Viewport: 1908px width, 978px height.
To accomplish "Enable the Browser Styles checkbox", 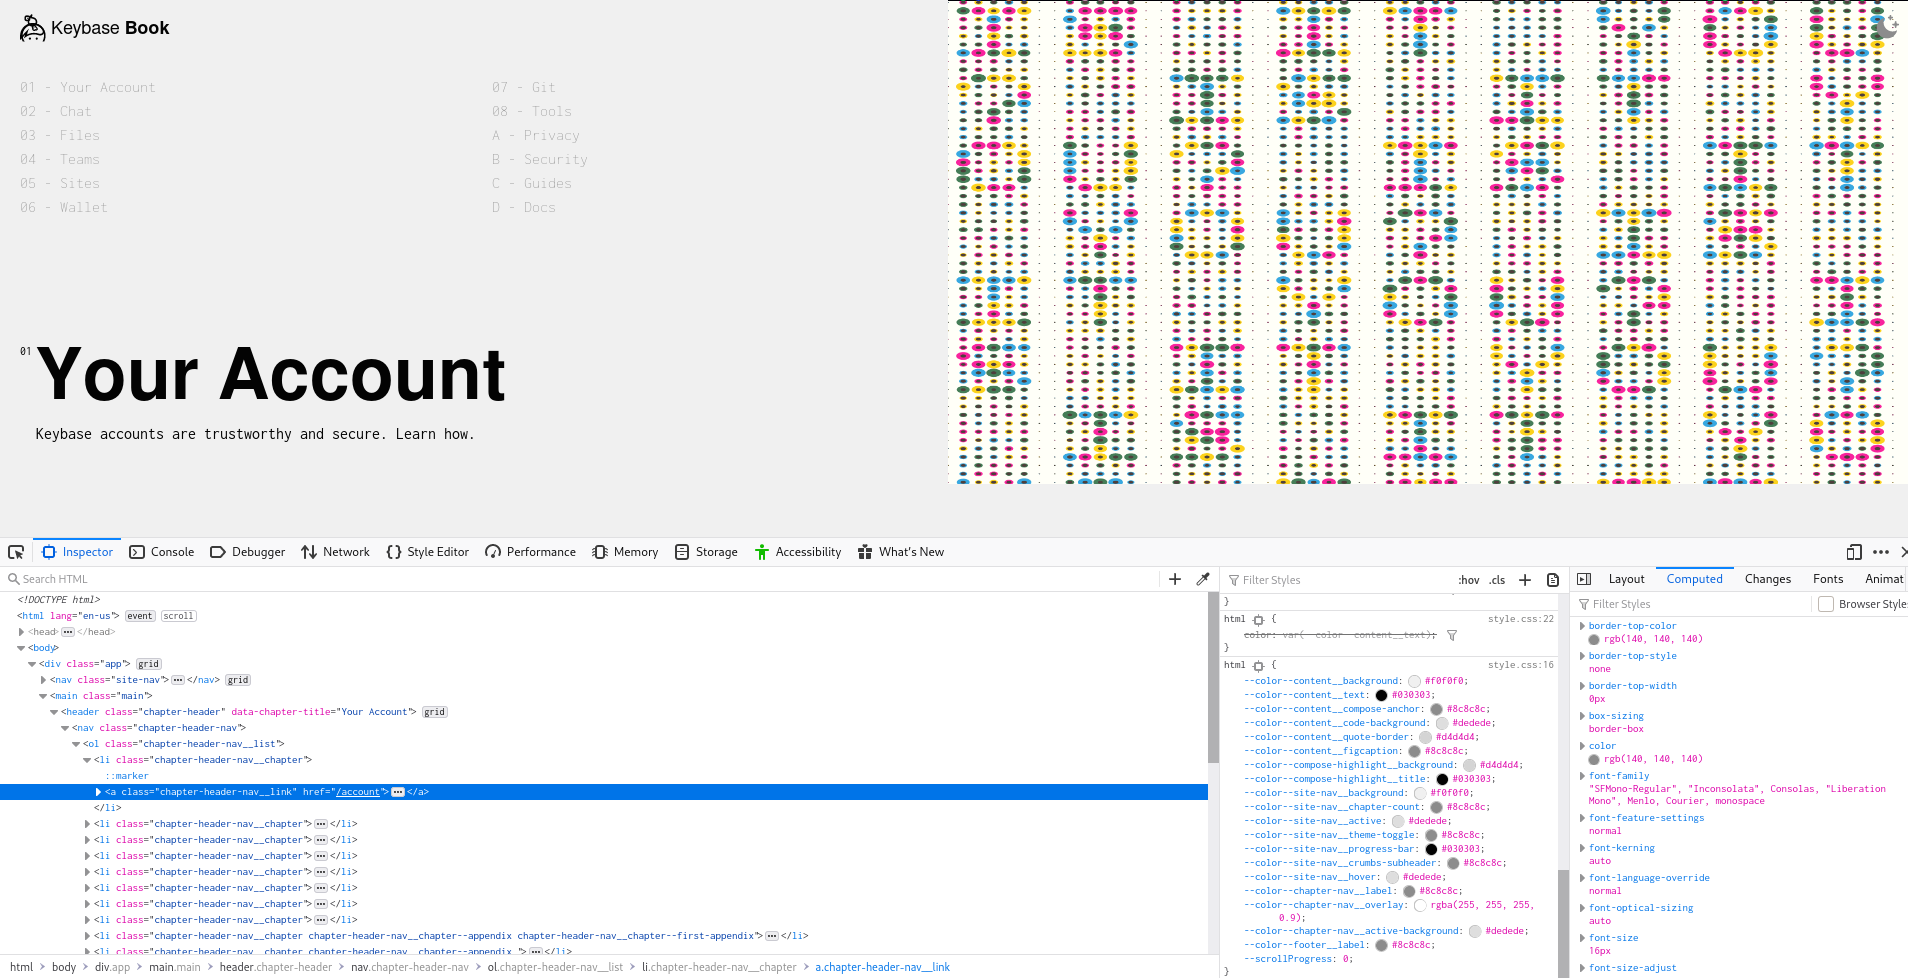I will click(1826, 604).
